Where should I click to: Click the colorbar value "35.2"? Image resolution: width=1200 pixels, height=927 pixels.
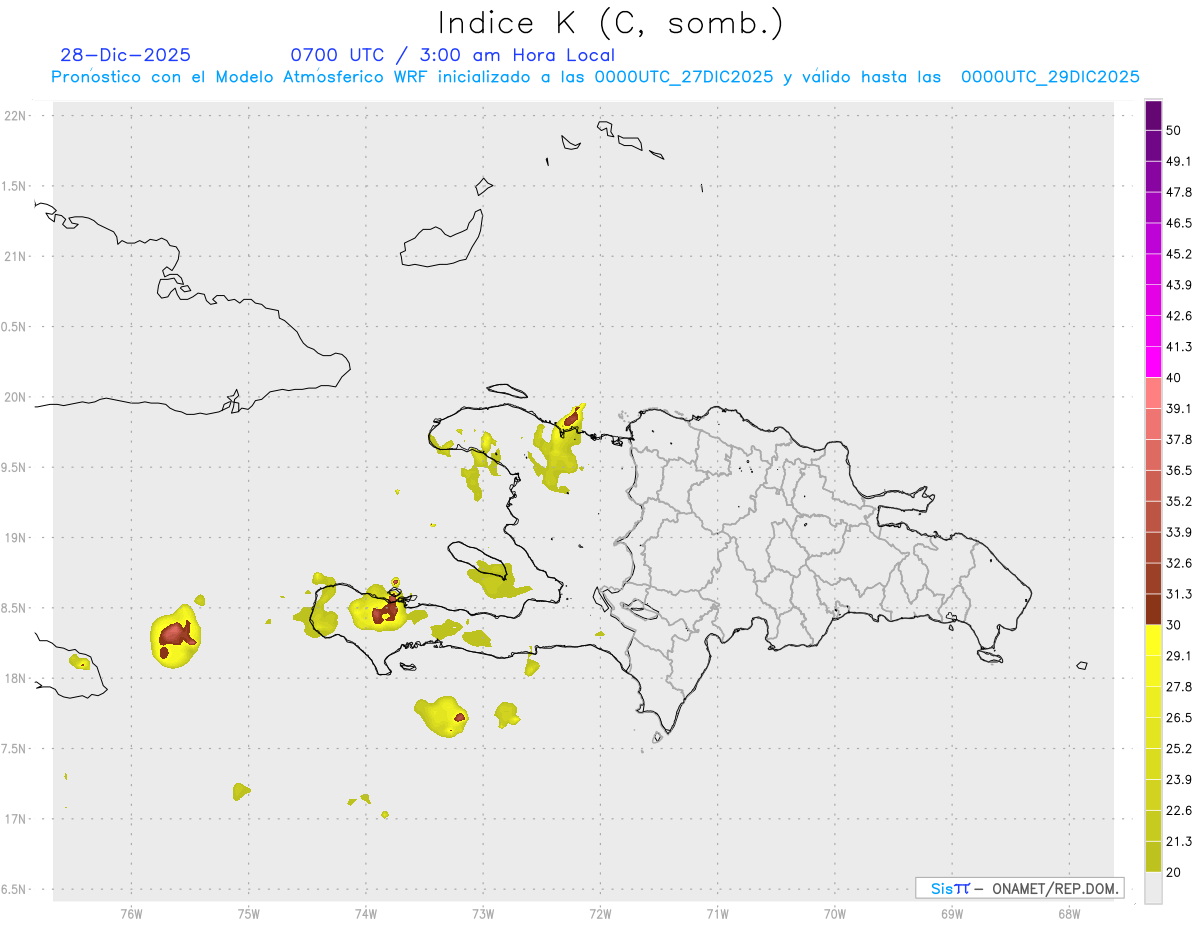(1178, 501)
